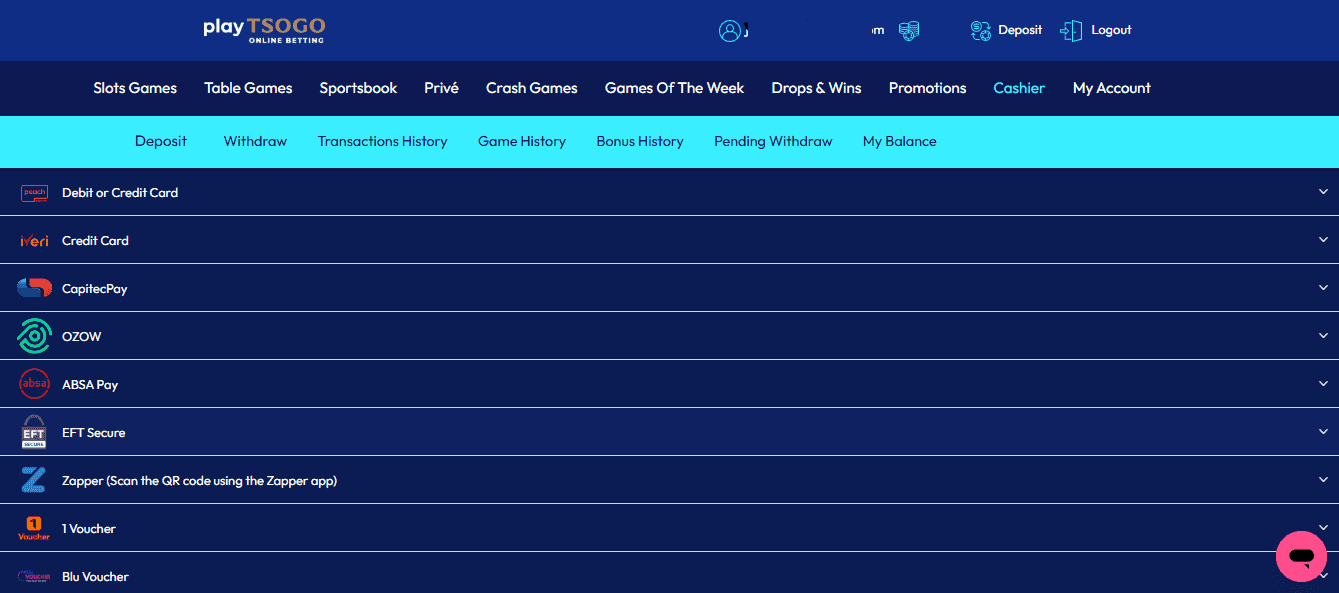The height and width of the screenshot is (593, 1339).
Task: Click the Peach payments card icon
Action: [x=34, y=193]
